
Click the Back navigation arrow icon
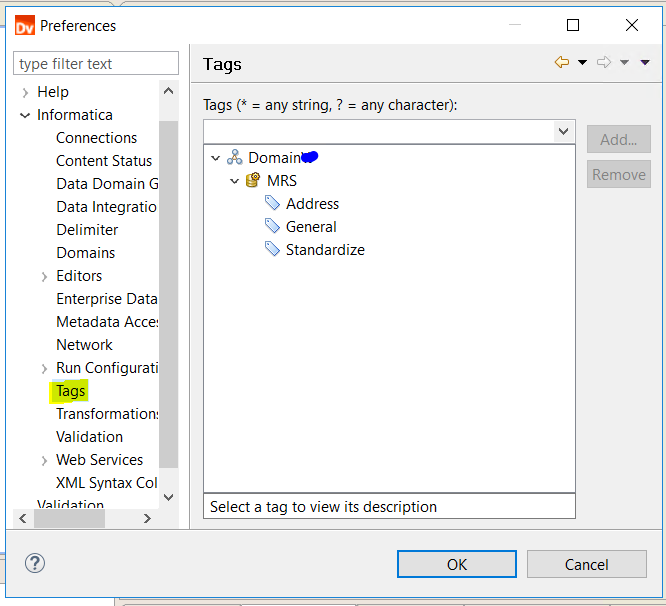[x=562, y=62]
